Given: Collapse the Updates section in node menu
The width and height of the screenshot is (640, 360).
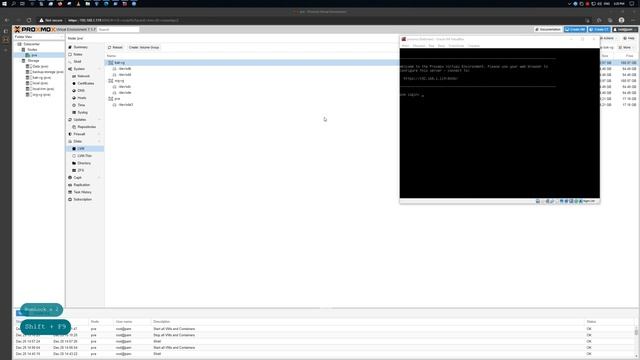Looking at the screenshot, I should tap(99, 120).
